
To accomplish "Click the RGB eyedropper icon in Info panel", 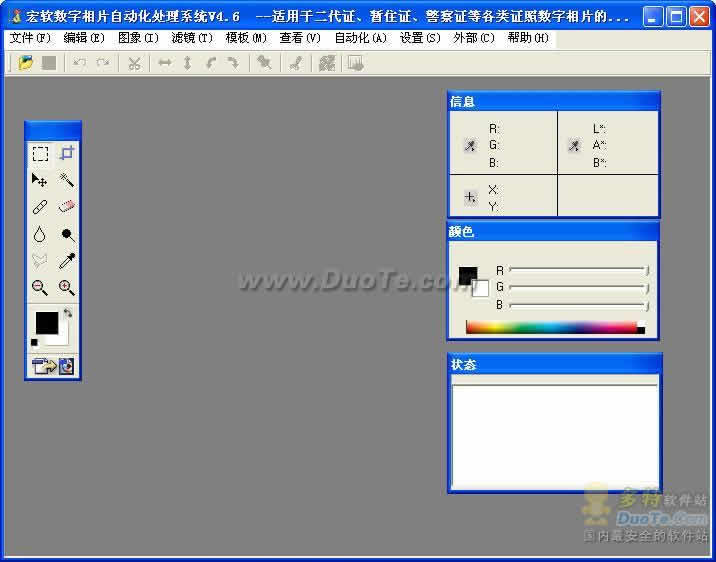I will (470, 146).
